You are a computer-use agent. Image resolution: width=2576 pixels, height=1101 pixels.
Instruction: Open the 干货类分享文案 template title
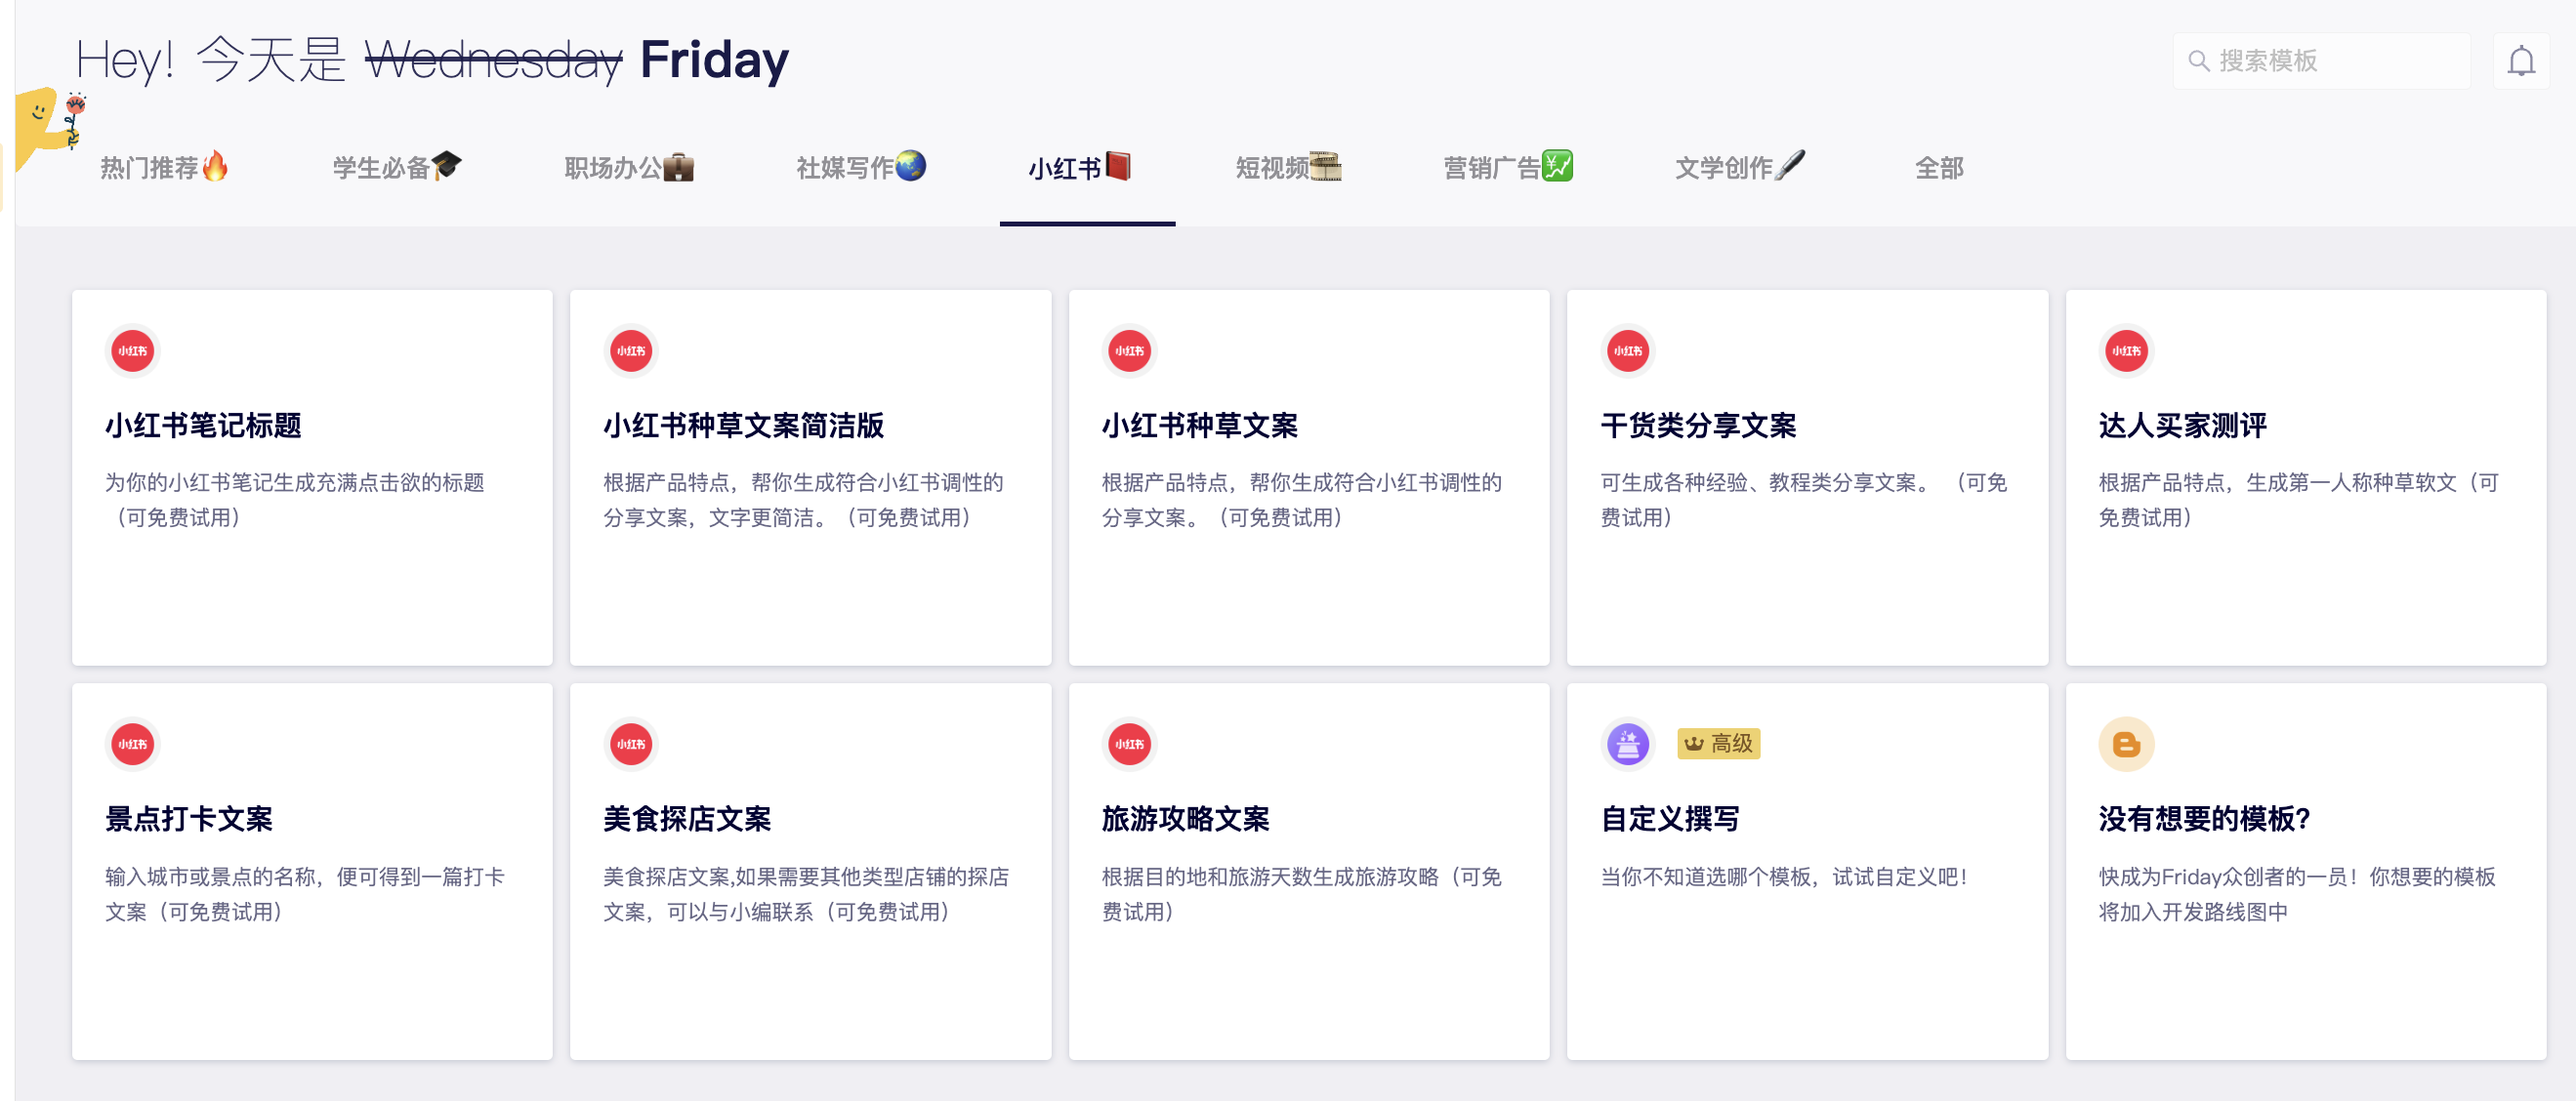pyautogui.click(x=1698, y=426)
